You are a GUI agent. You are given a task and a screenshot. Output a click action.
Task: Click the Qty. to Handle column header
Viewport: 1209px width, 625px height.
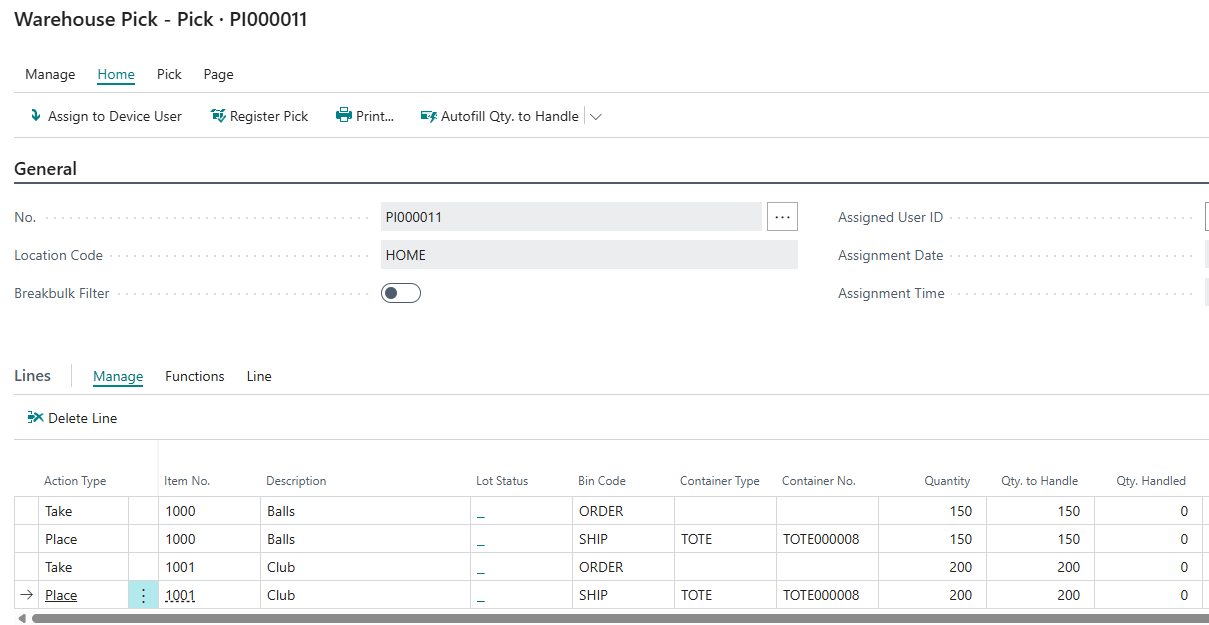pyautogui.click(x=1039, y=481)
